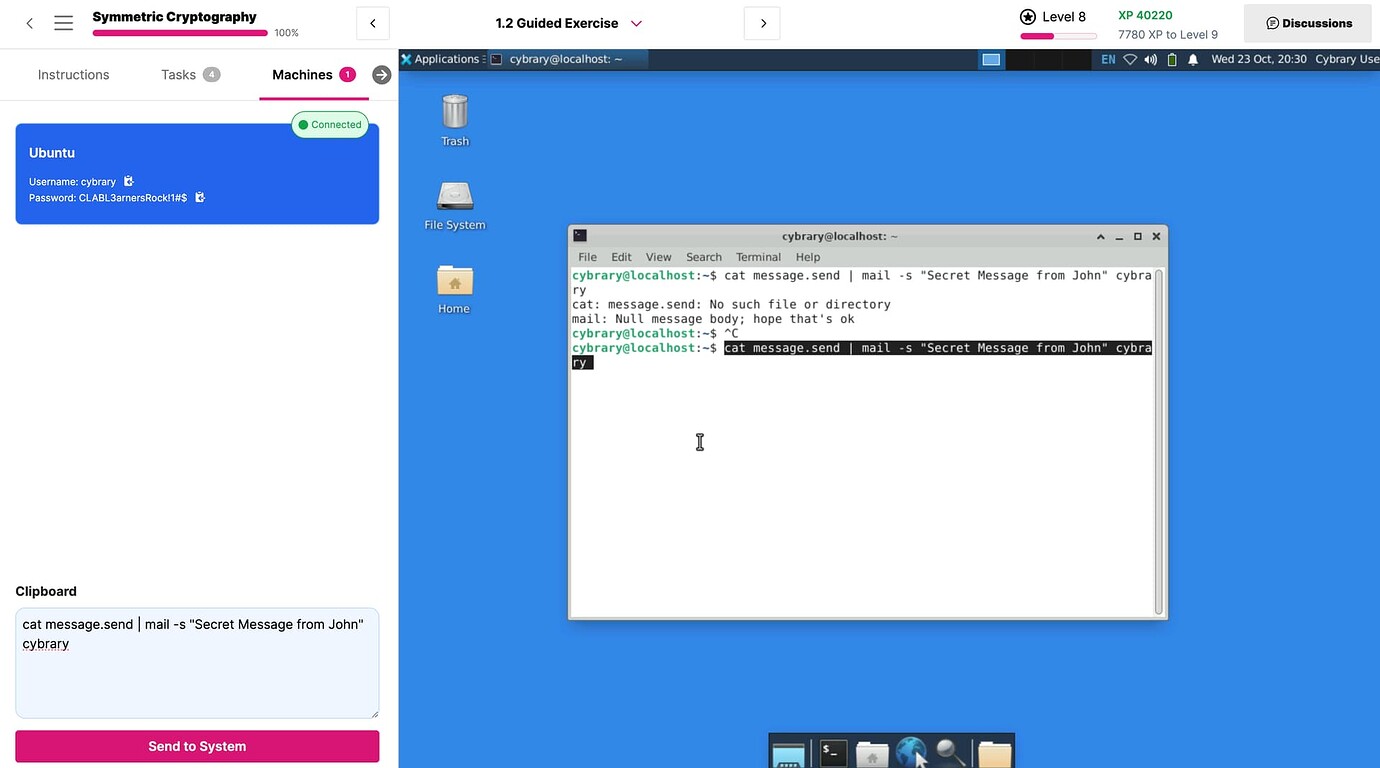Expand the 1.2 Guided Exercise dropdown

click(x=636, y=23)
